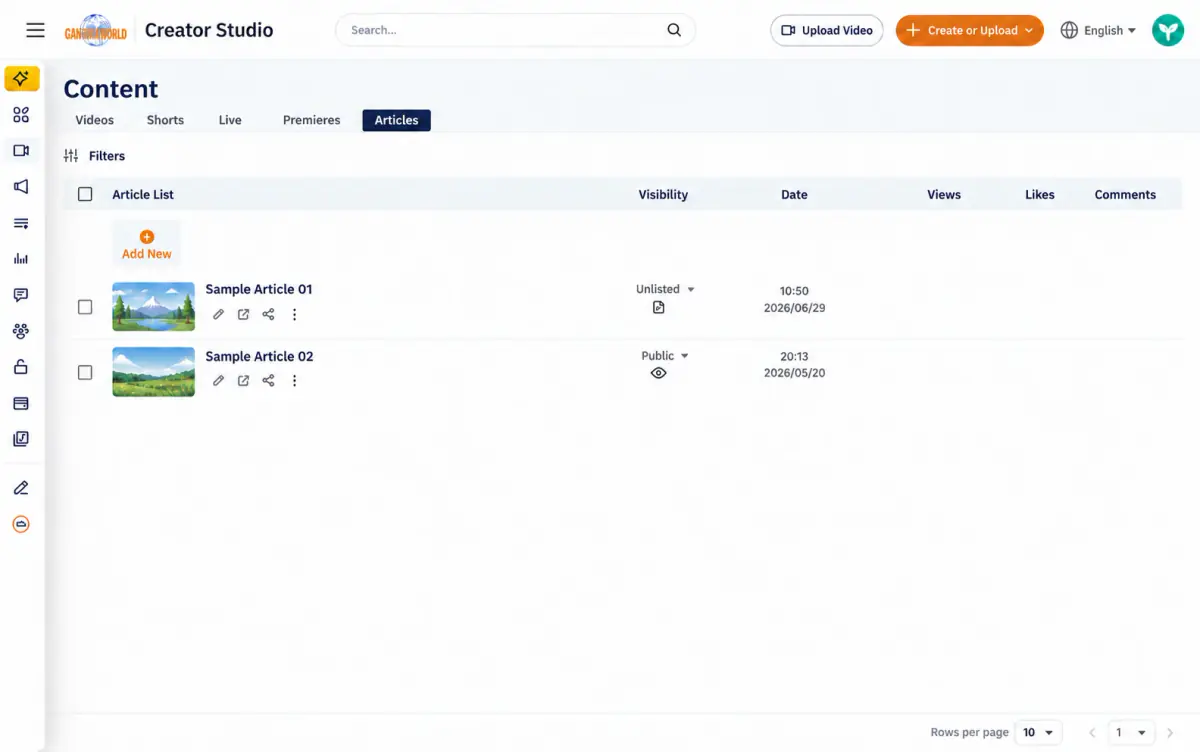1200x752 pixels.
Task: Share Sample Article 01
Action: coord(268,314)
